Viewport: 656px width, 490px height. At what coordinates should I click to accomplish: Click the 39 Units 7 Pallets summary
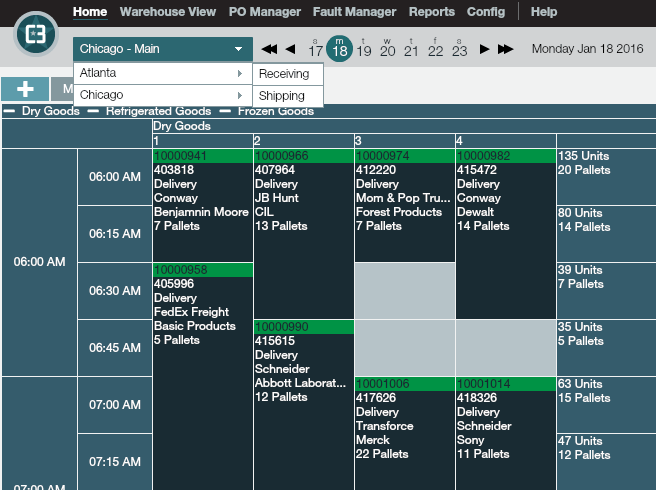click(606, 290)
